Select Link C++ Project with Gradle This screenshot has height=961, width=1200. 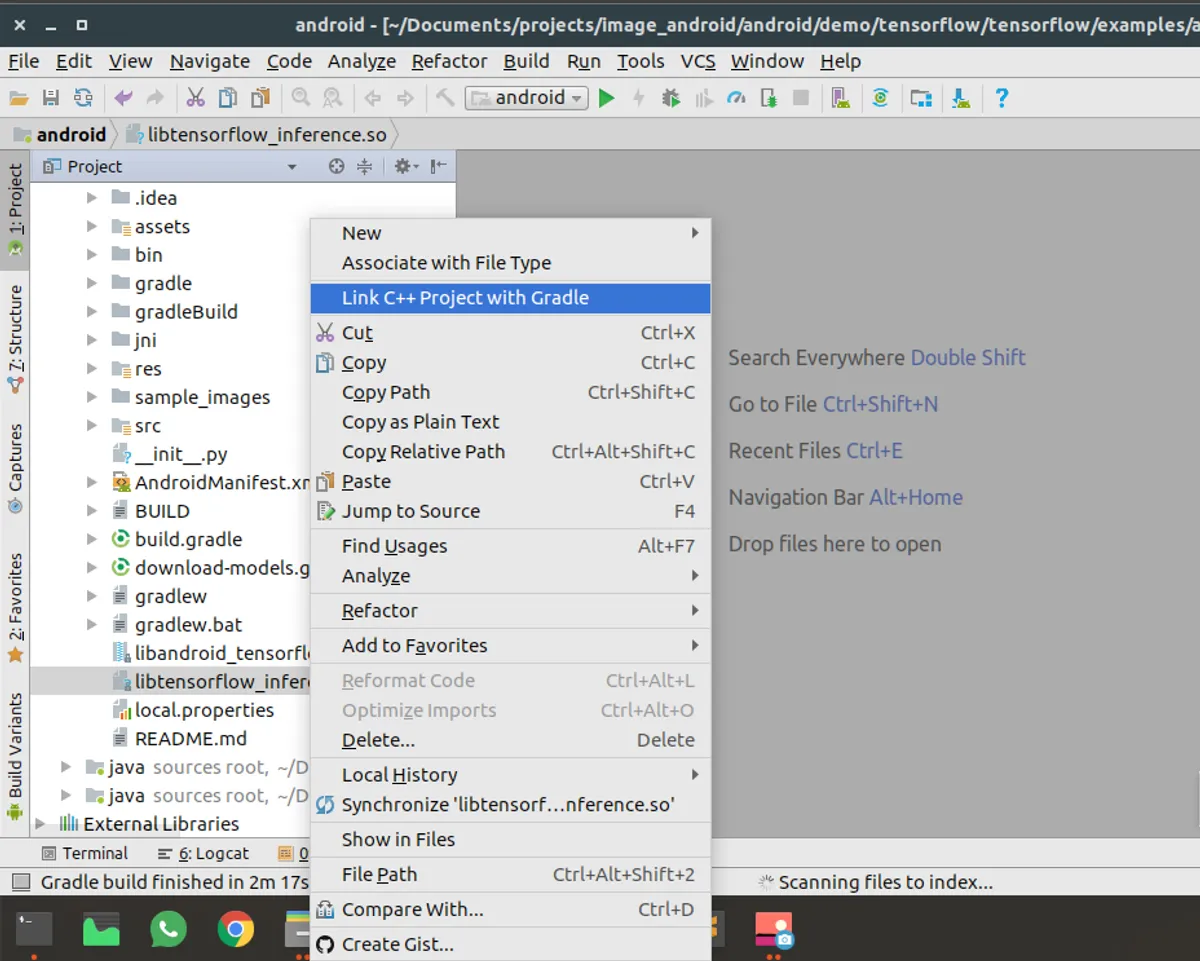465,298
